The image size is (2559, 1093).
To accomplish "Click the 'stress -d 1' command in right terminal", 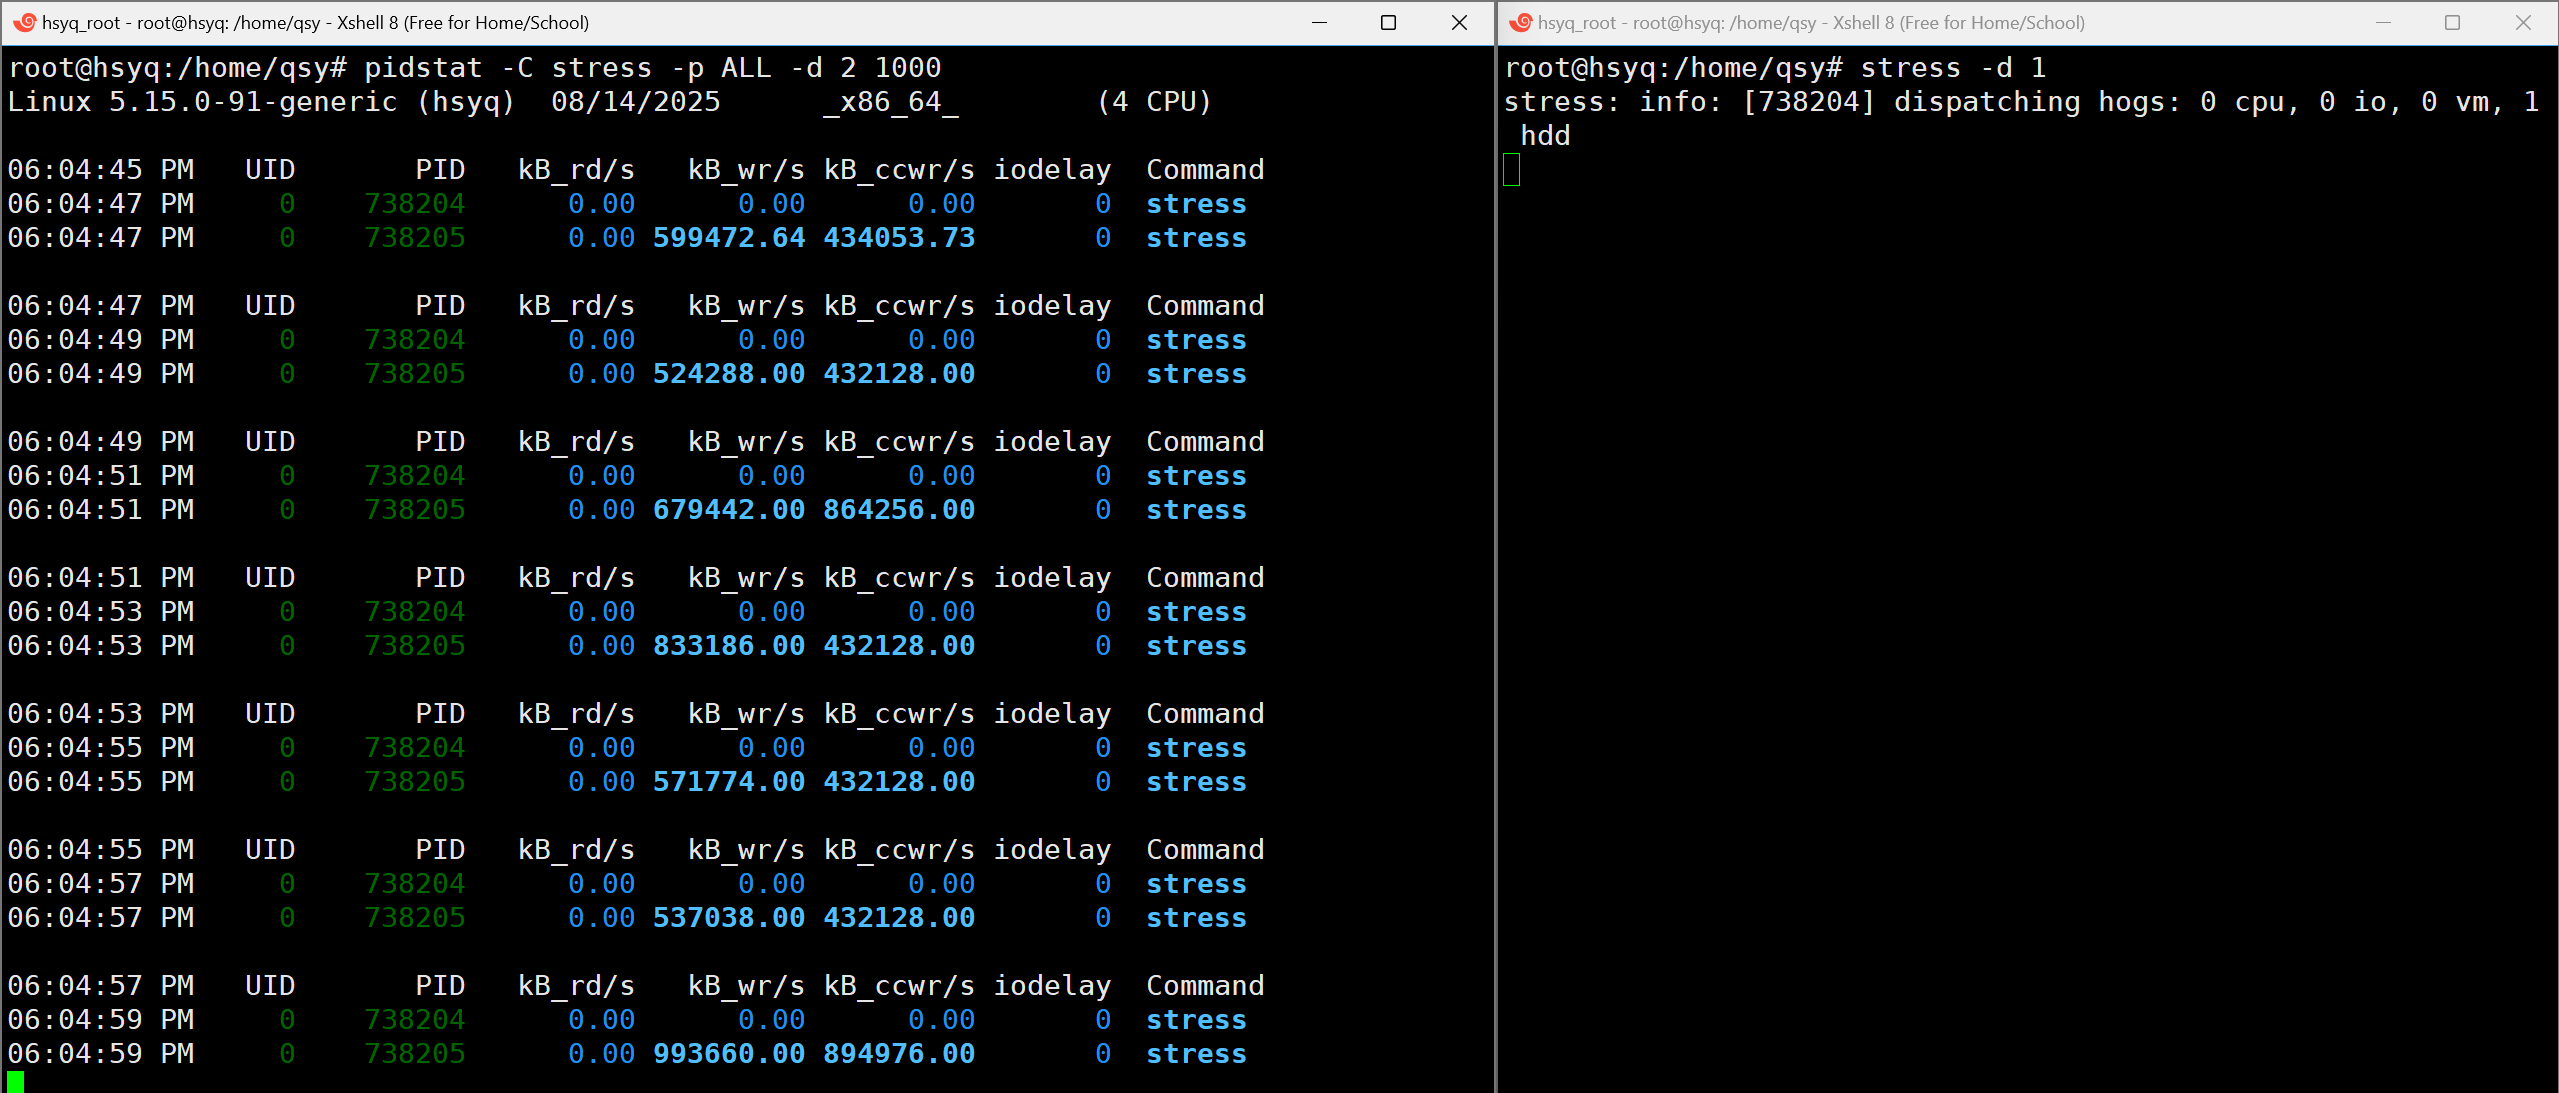I will pos(1953,68).
